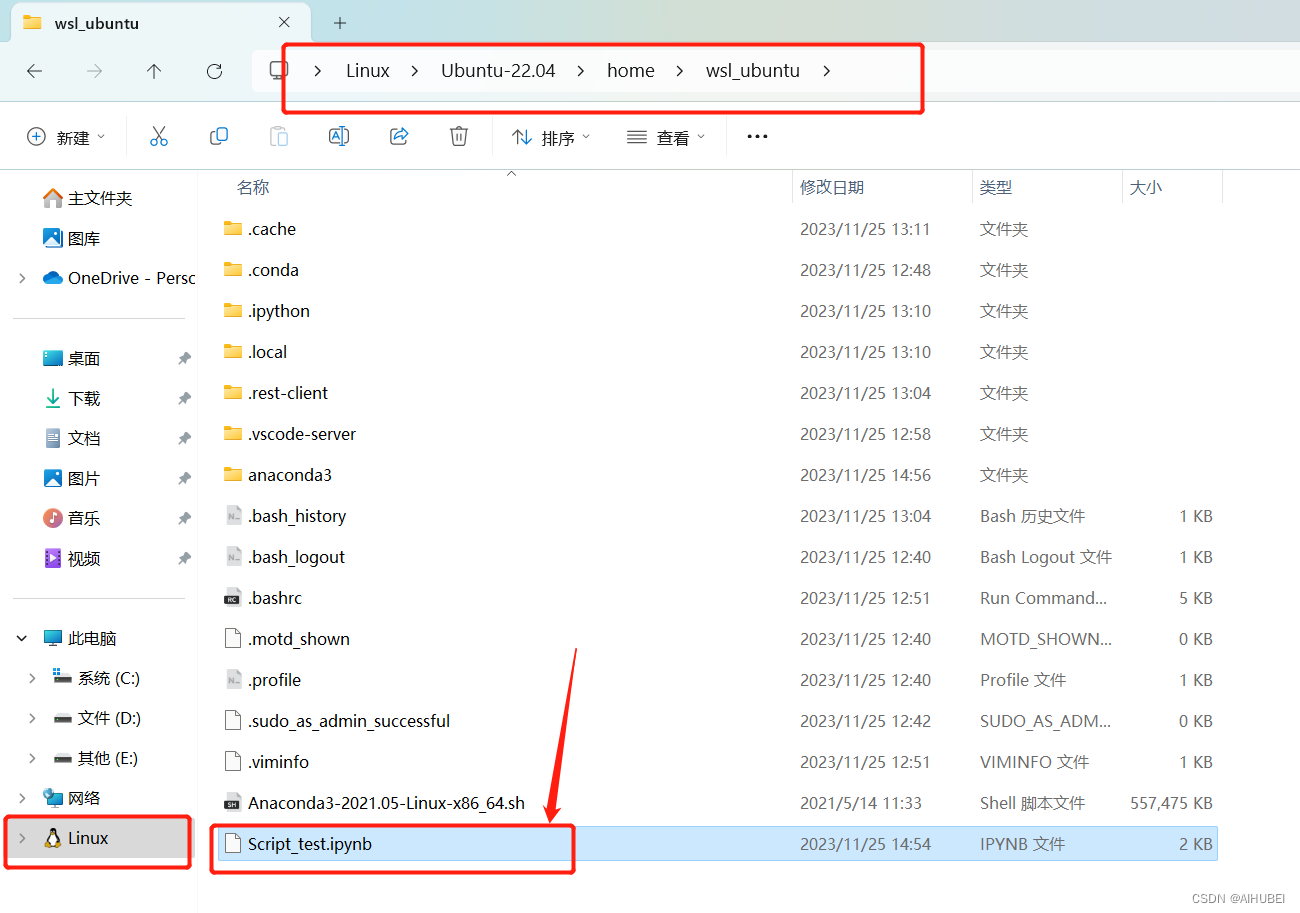Select the Script_test.ipynb file

(717, 844)
